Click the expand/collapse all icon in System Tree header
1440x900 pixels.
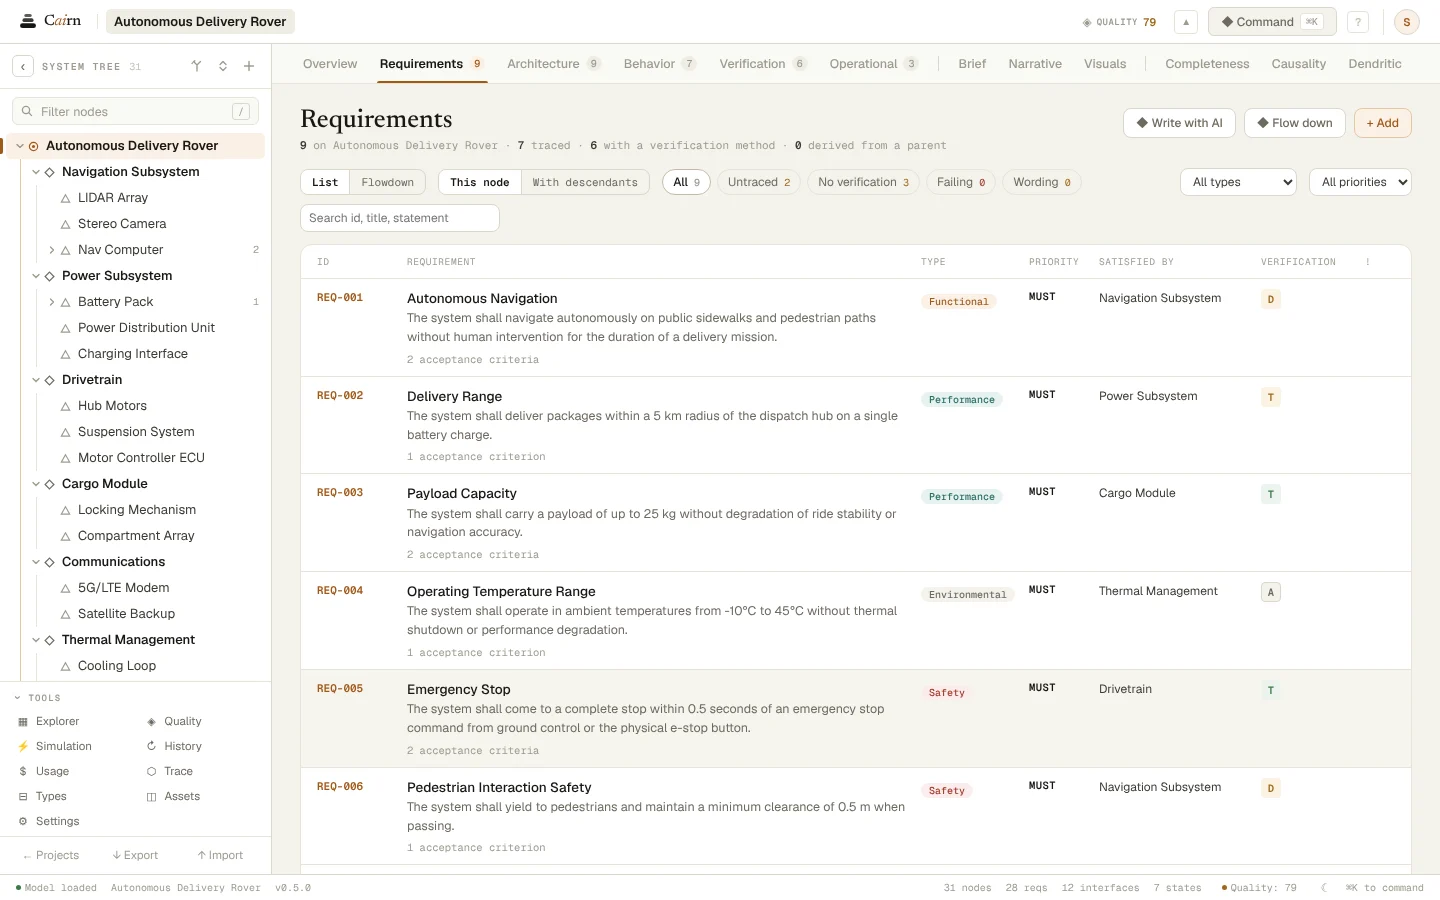(x=223, y=67)
